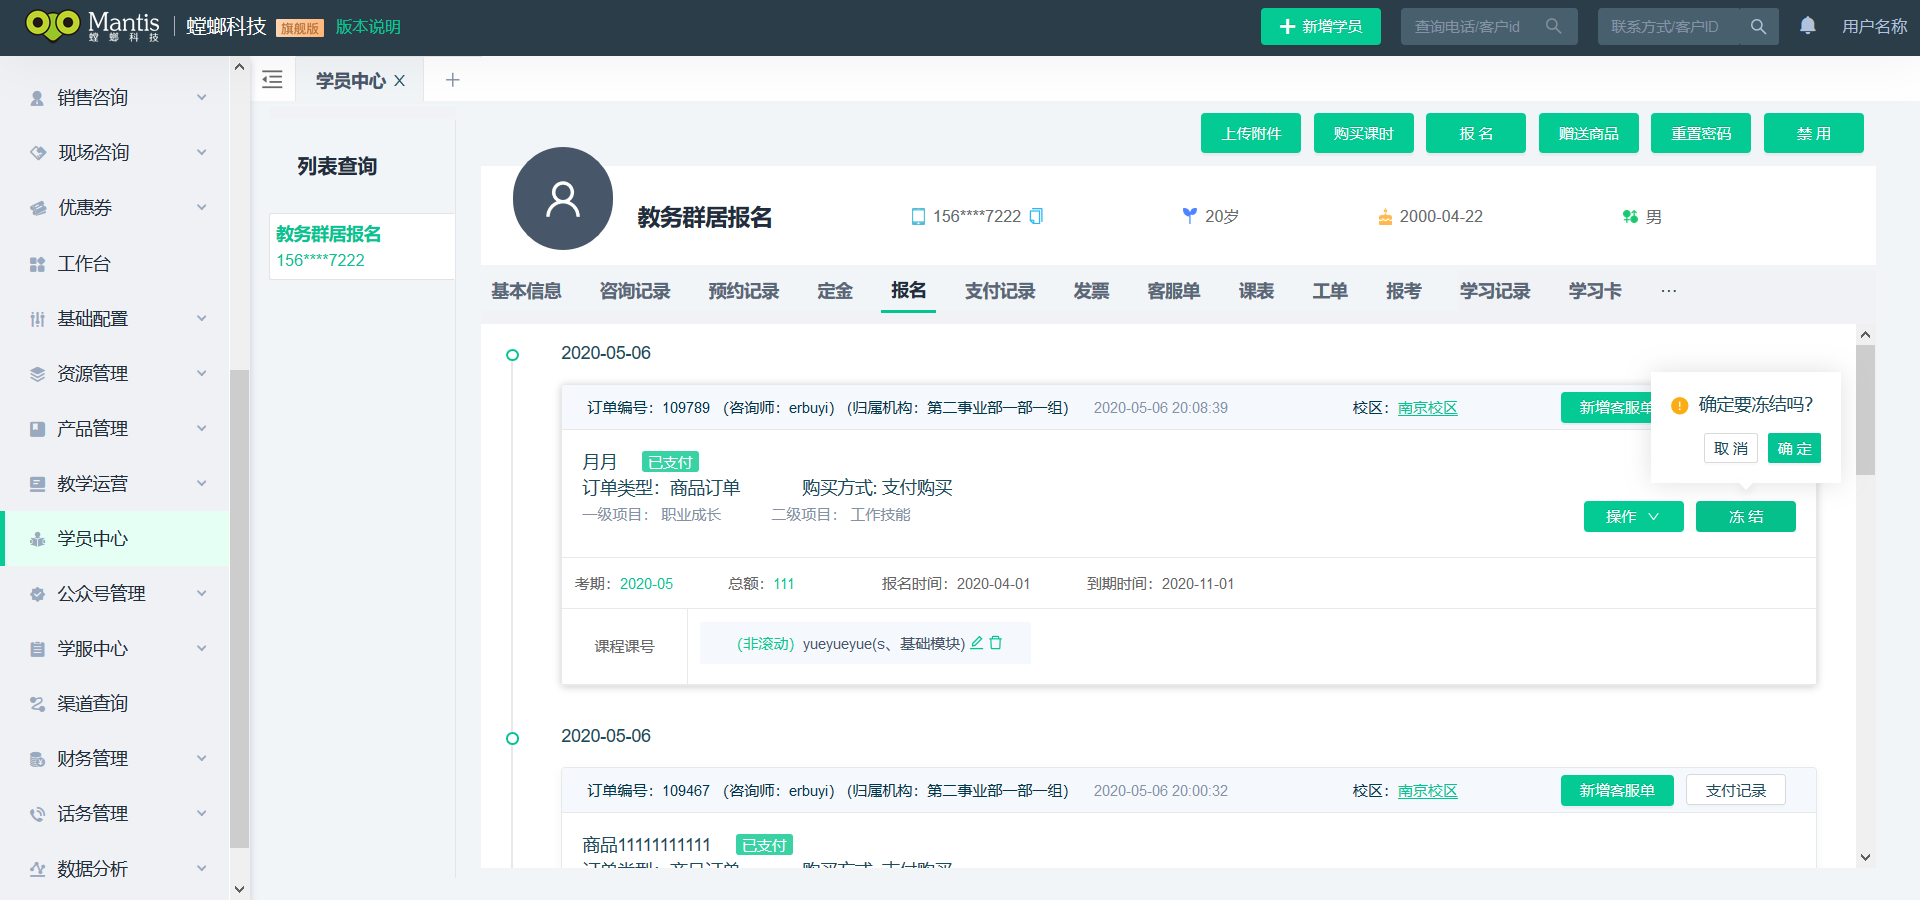This screenshot has width=1920, height=900.
Task: Switch to the 发票 tab
Action: (1091, 291)
